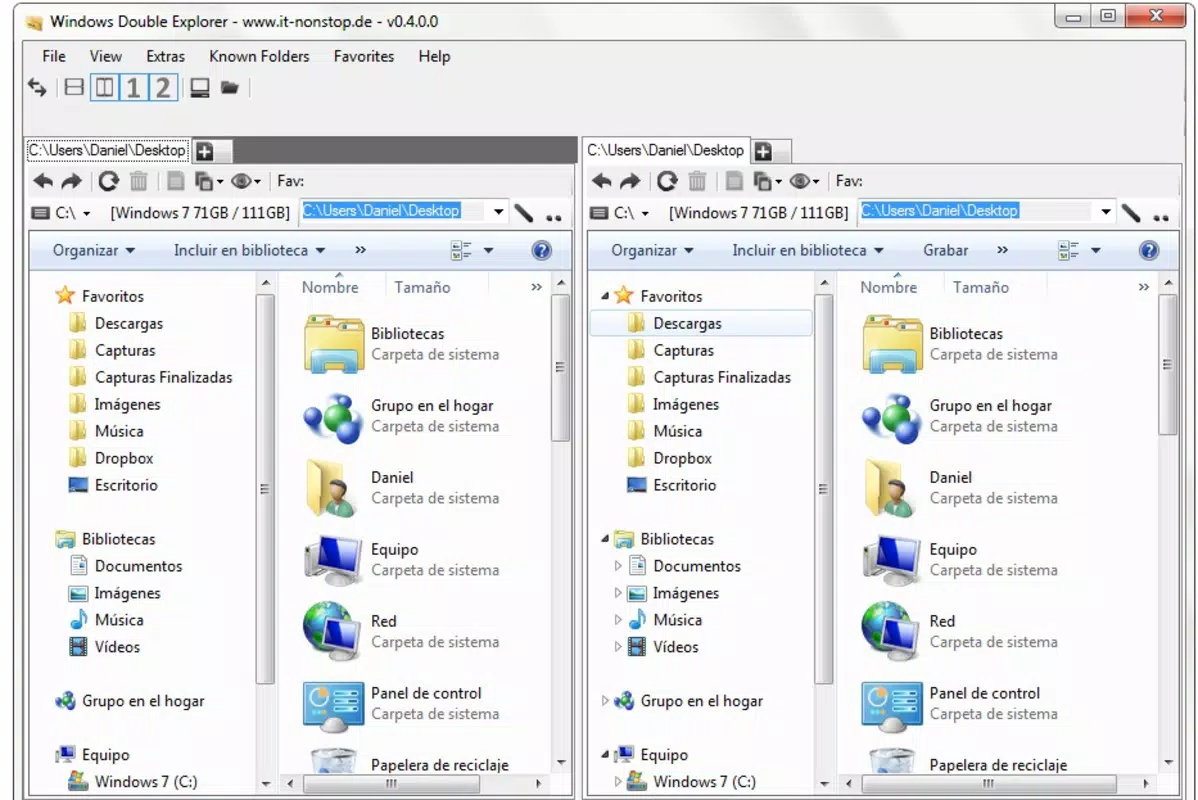Click the trash delete icon in right pane
Screen dimensions: 1198x800
coord(697,182)
